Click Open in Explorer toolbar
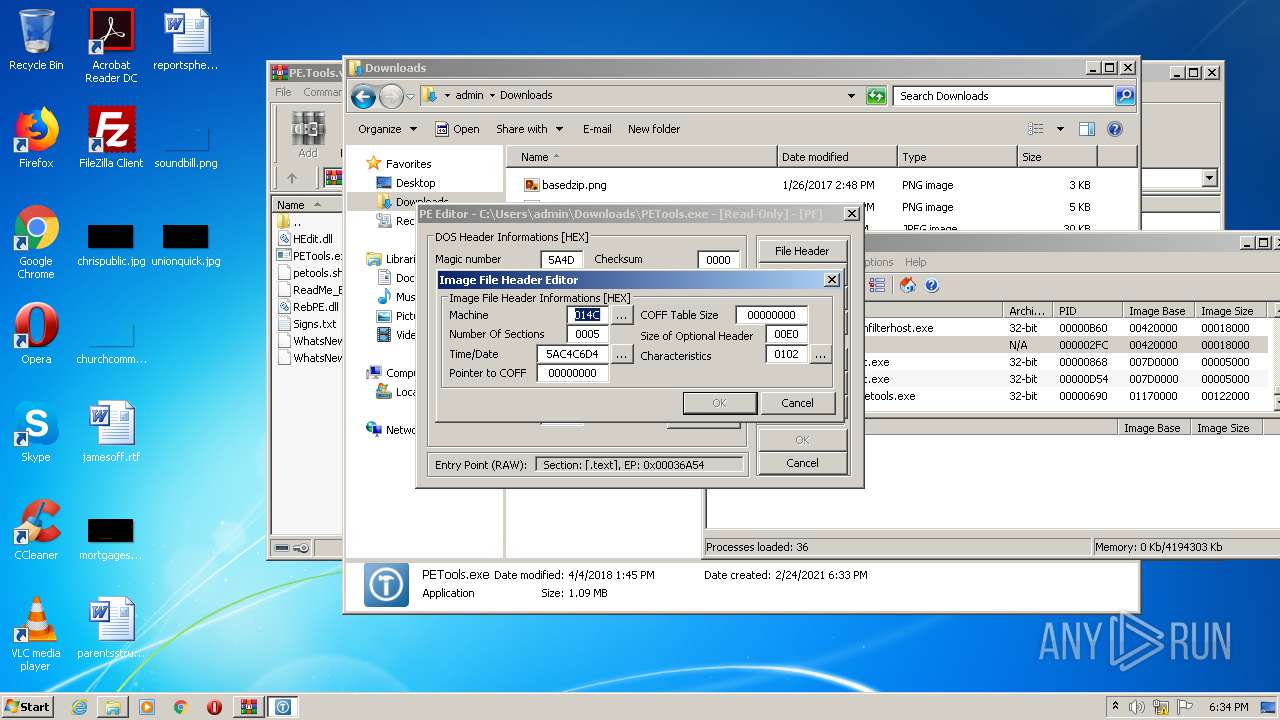1280x720 pixels. [x=457, y=129]
